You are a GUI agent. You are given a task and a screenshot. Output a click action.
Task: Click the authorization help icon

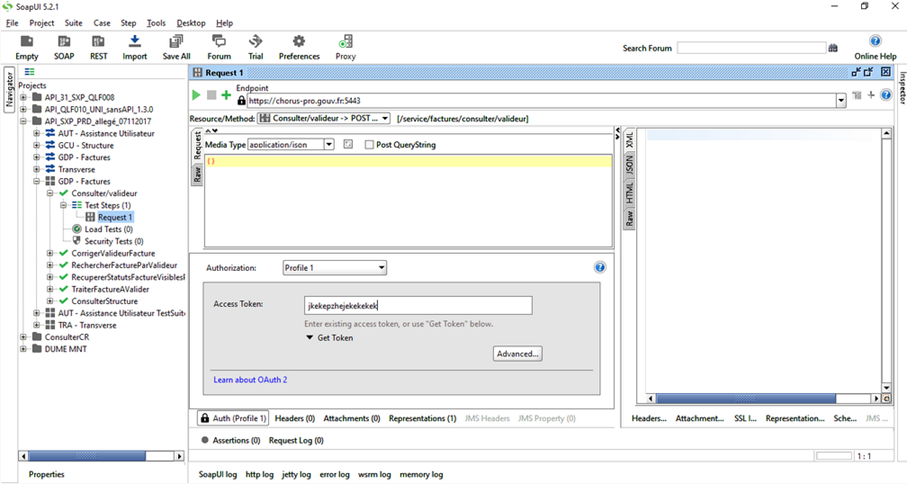click(x=600, y=267)
